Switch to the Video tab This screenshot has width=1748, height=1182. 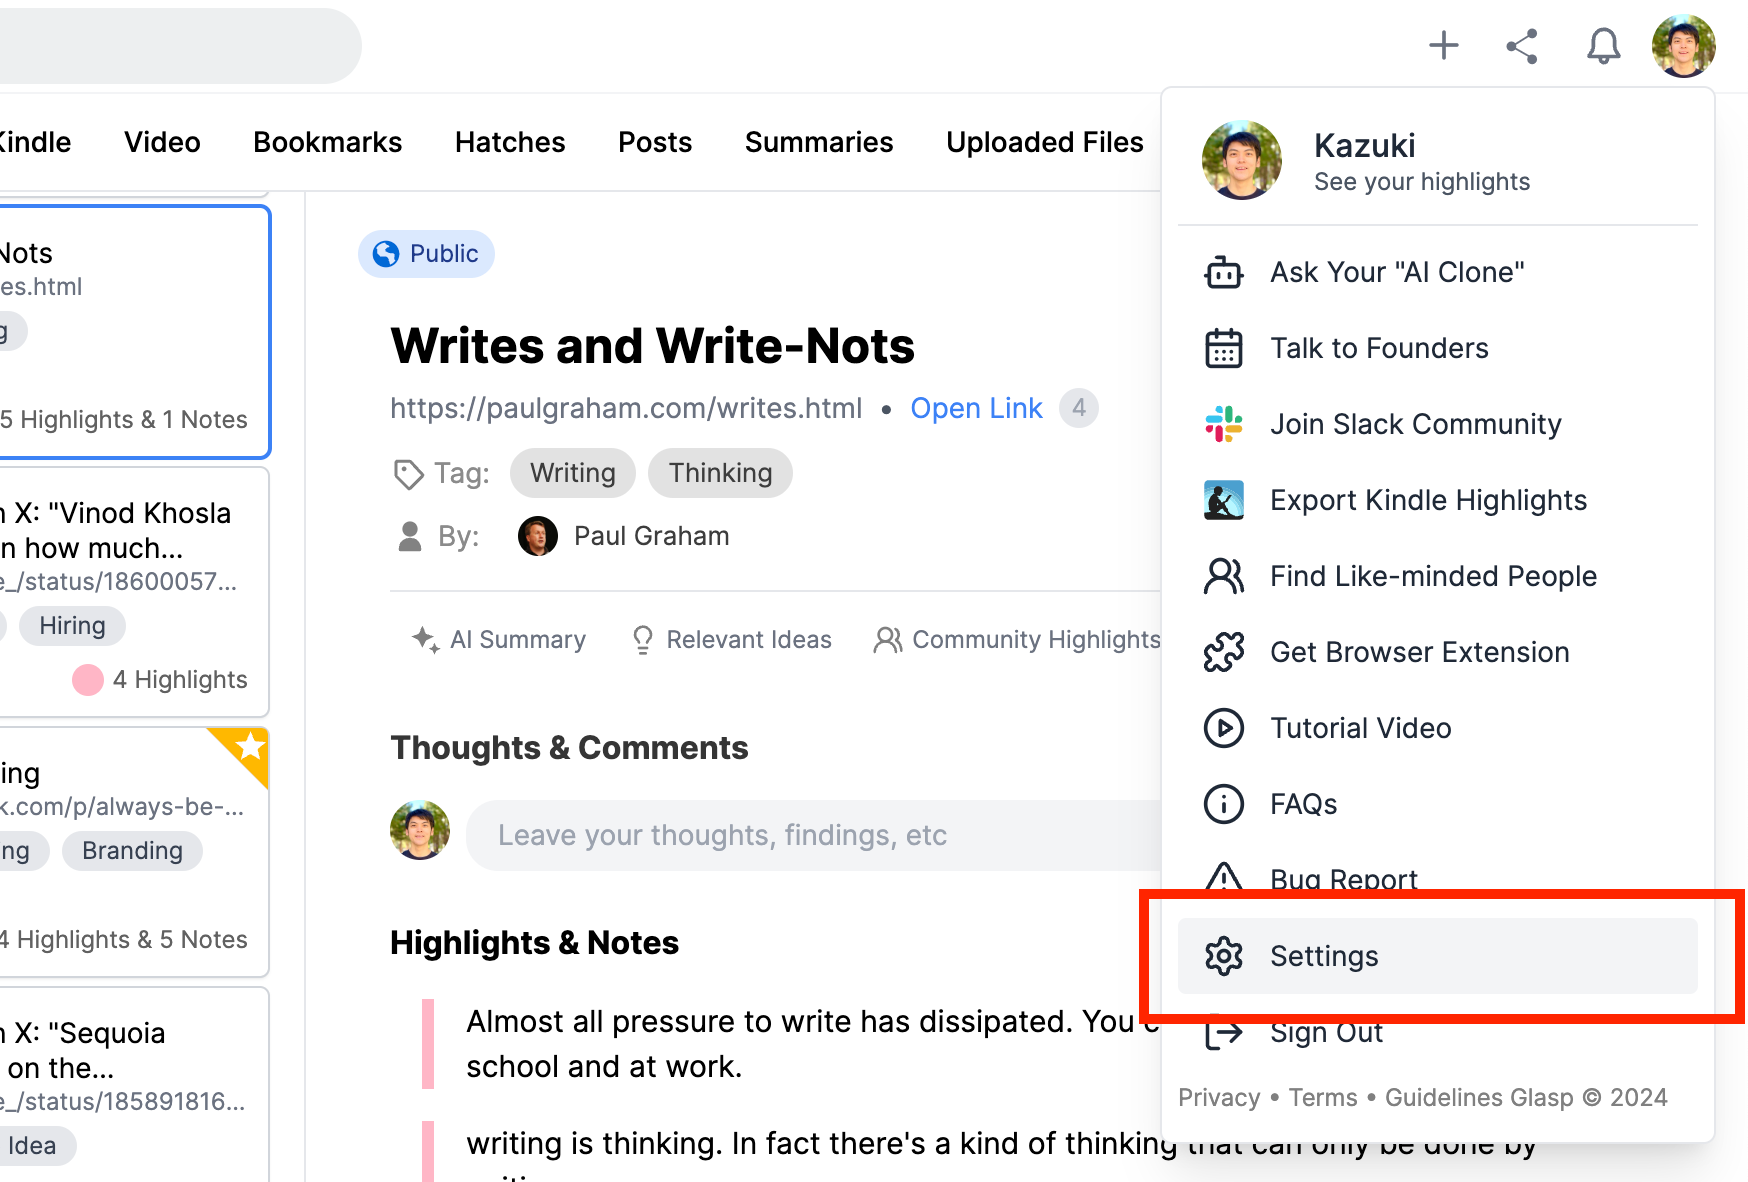coord(162,142)
